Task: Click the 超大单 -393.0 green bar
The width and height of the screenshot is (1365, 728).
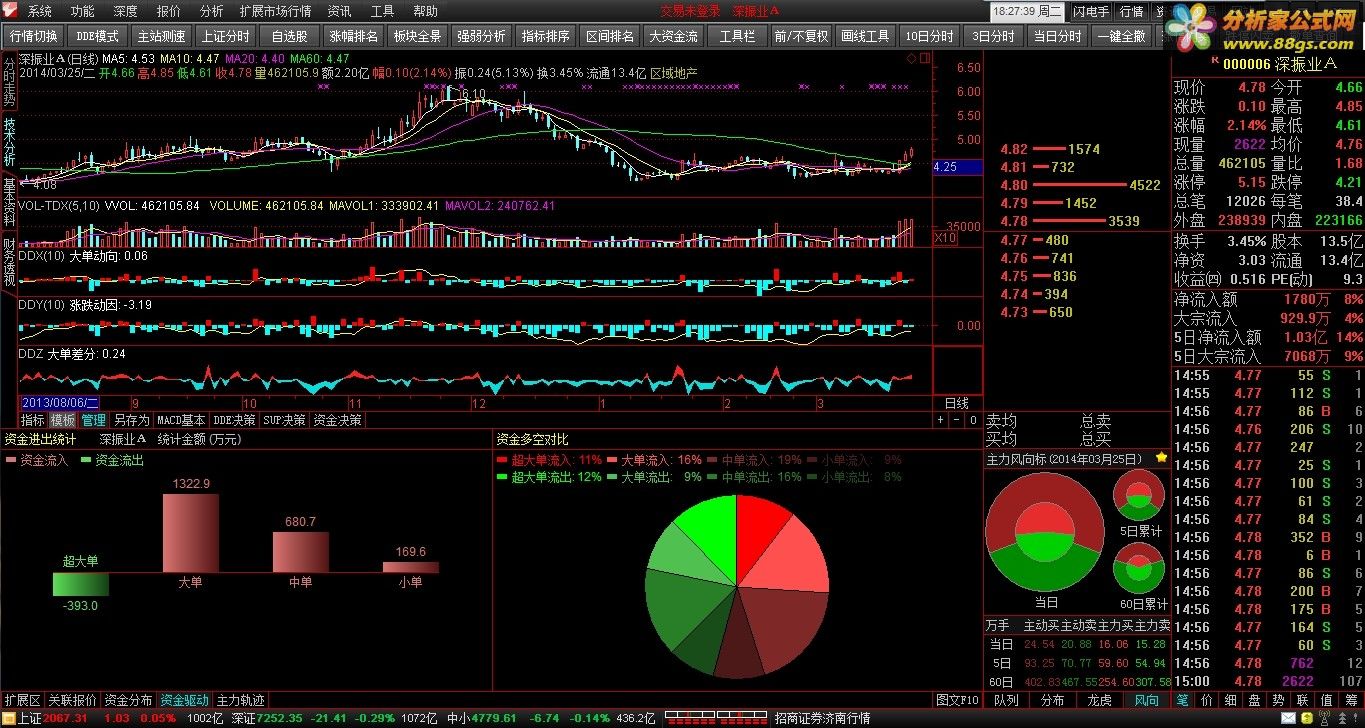Action: [80, 584]
